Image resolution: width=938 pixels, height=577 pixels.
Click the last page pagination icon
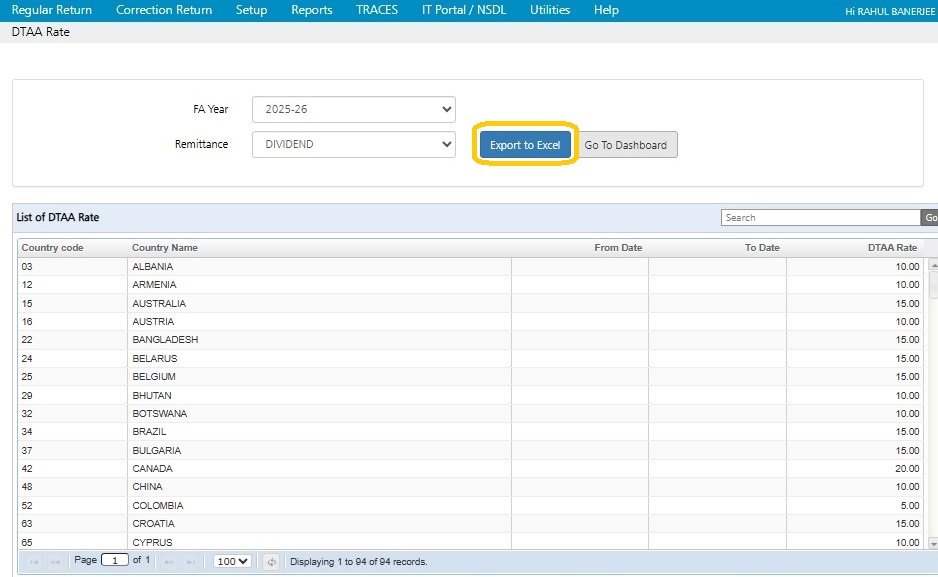click(x=191, y=562)
